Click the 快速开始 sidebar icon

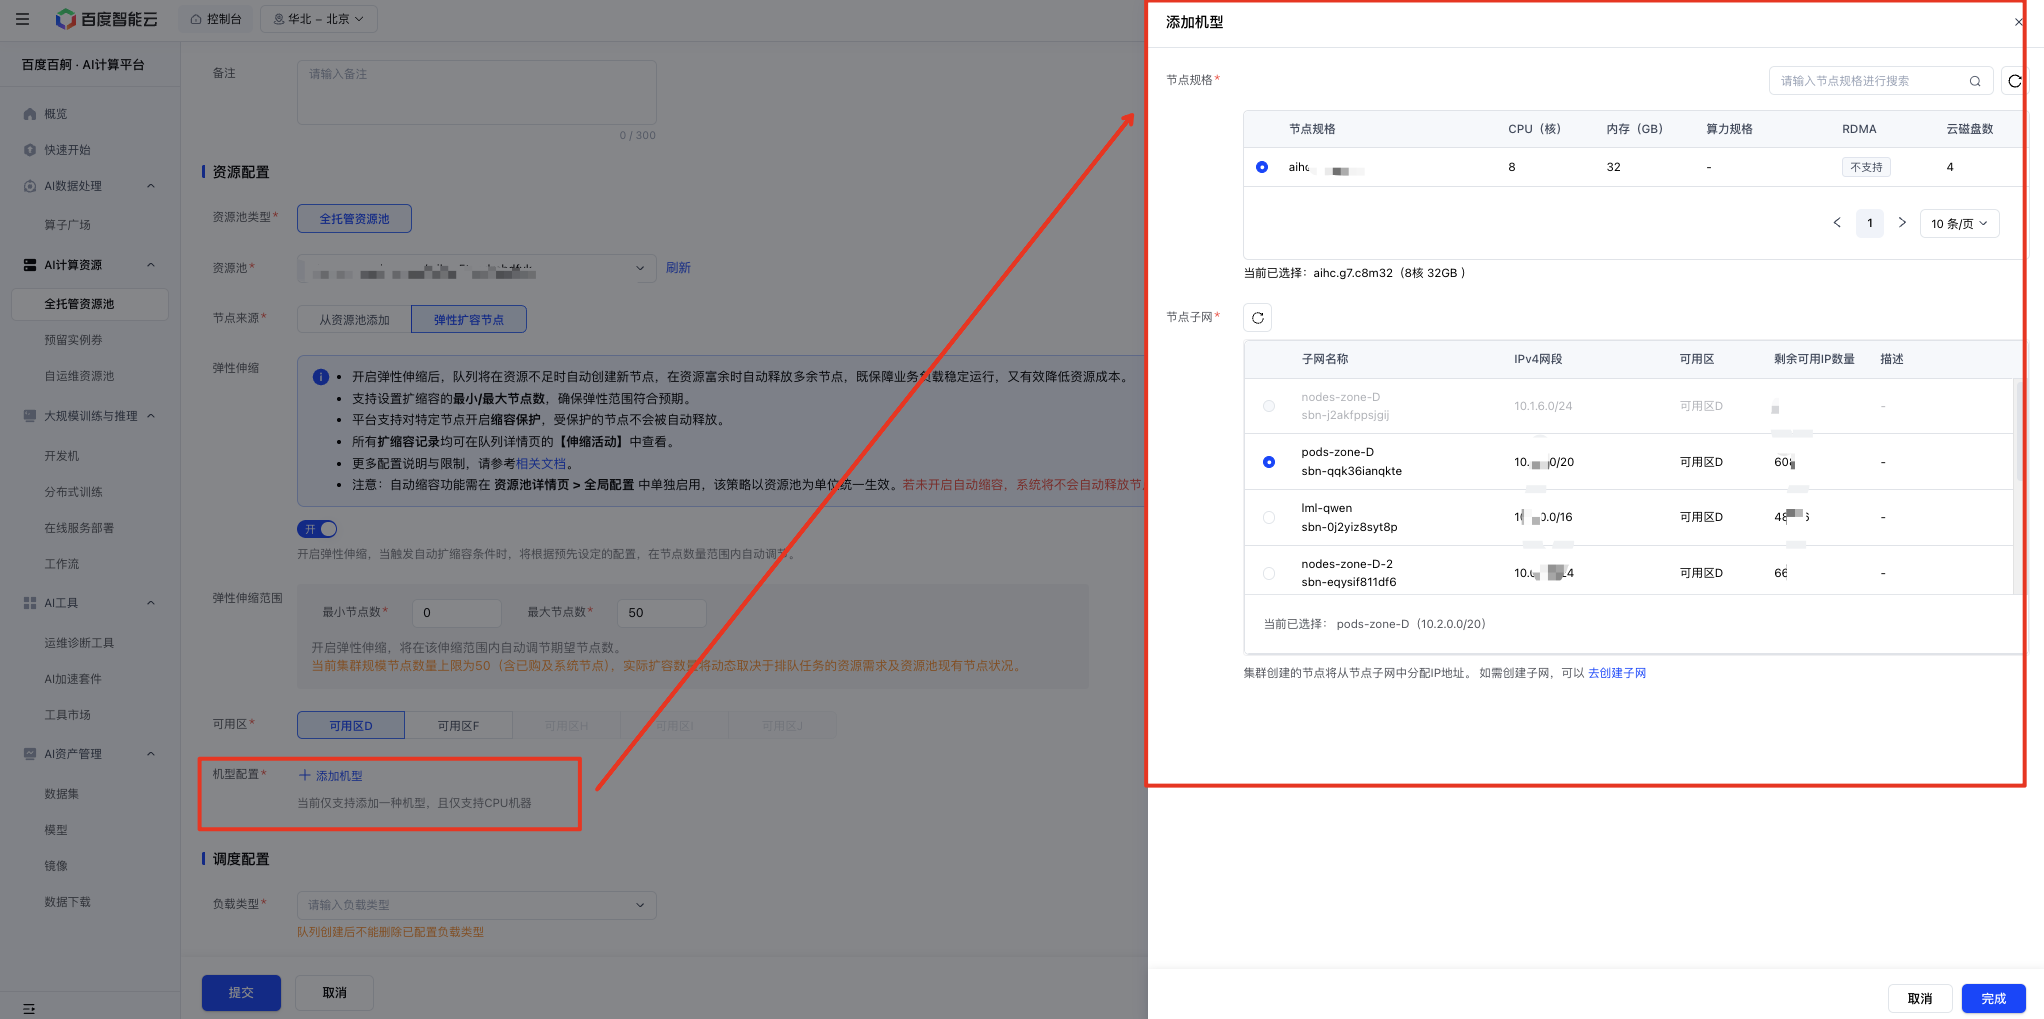(30, 150)
